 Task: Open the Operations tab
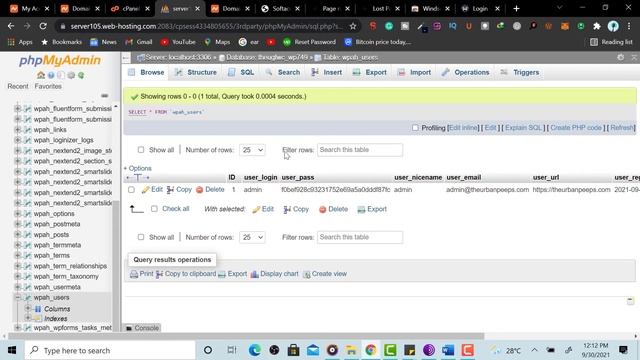[x=466, y=72]
